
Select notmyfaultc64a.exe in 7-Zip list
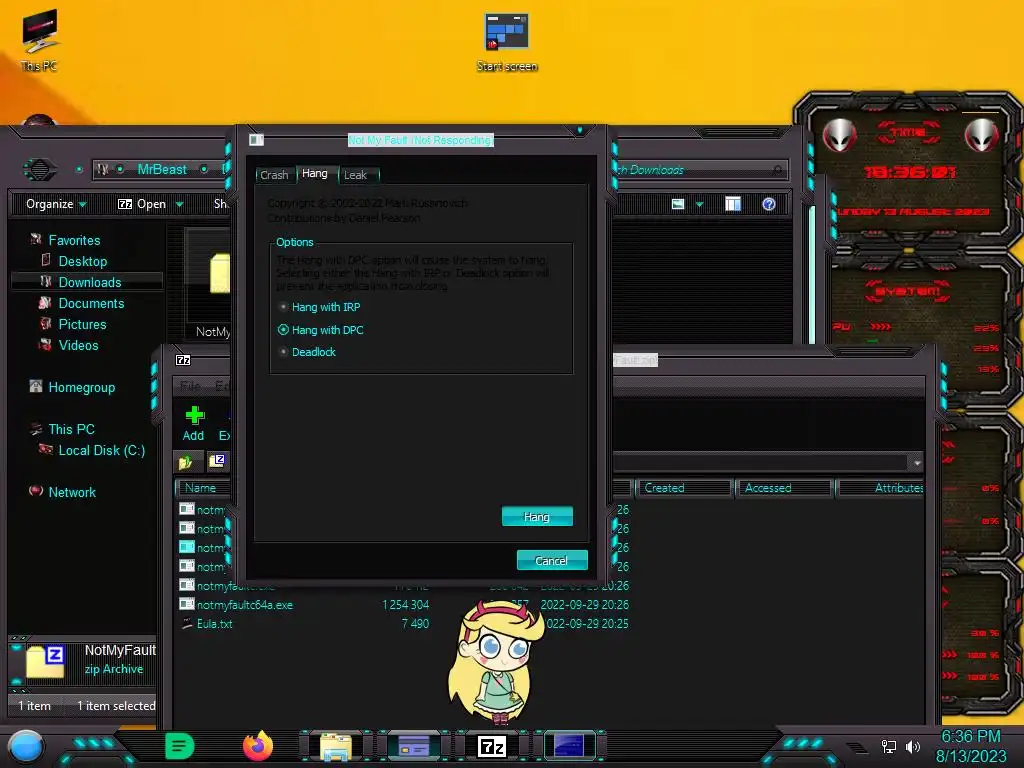[244, 605]
